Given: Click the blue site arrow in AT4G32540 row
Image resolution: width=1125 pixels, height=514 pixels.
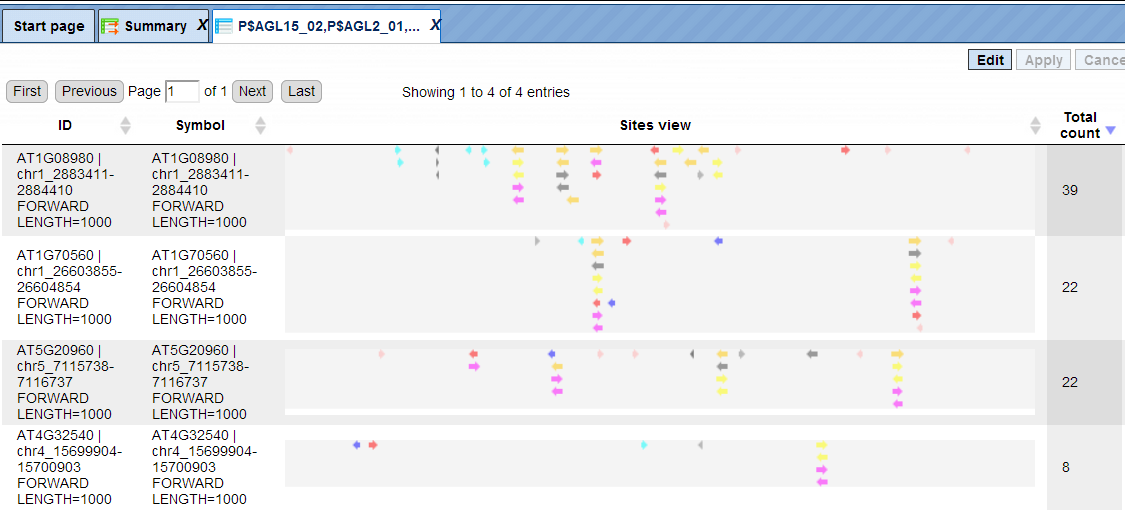Looking at the screenshot, I should [x=357, y=445].
